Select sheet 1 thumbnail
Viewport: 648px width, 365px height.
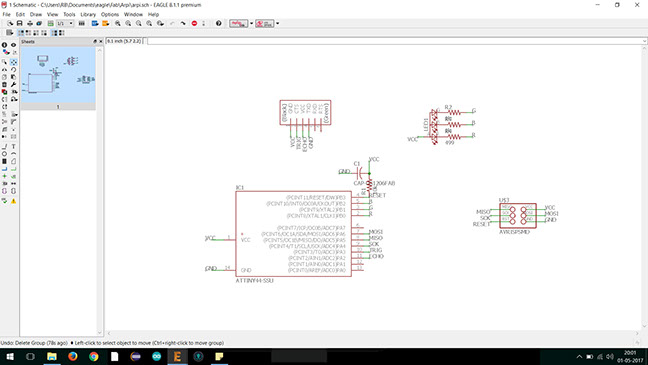pos(58,78)
